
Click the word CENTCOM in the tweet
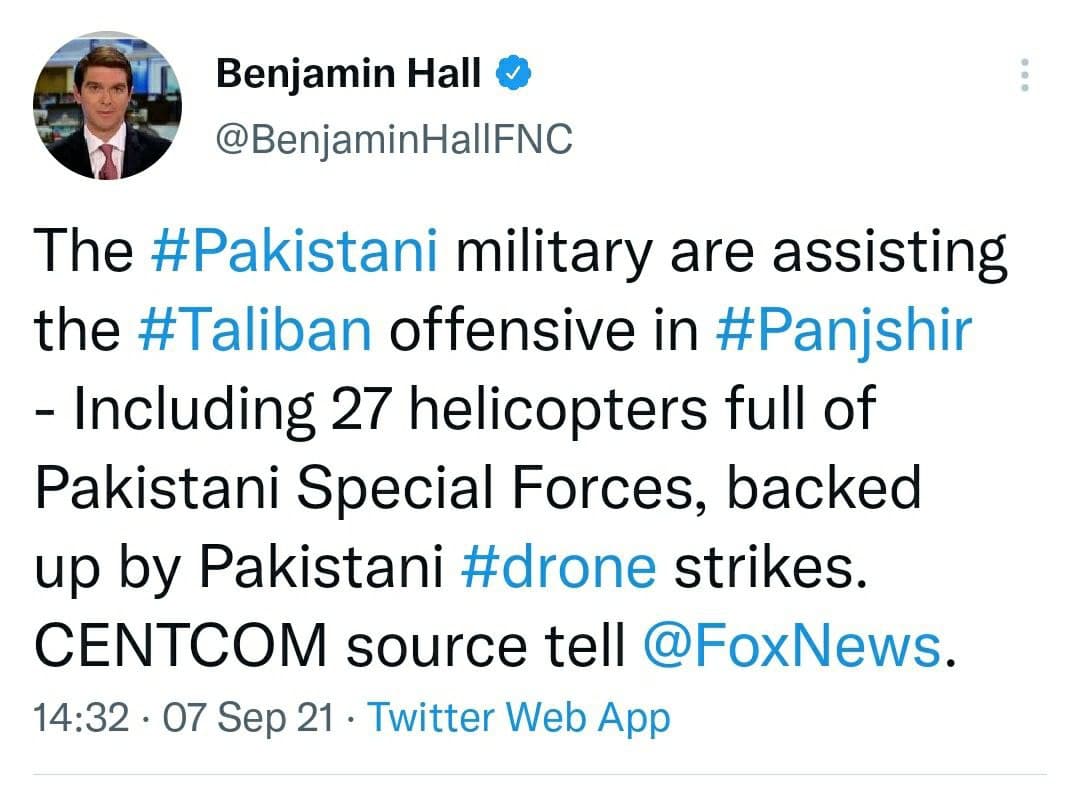click(x=180, y=645)
